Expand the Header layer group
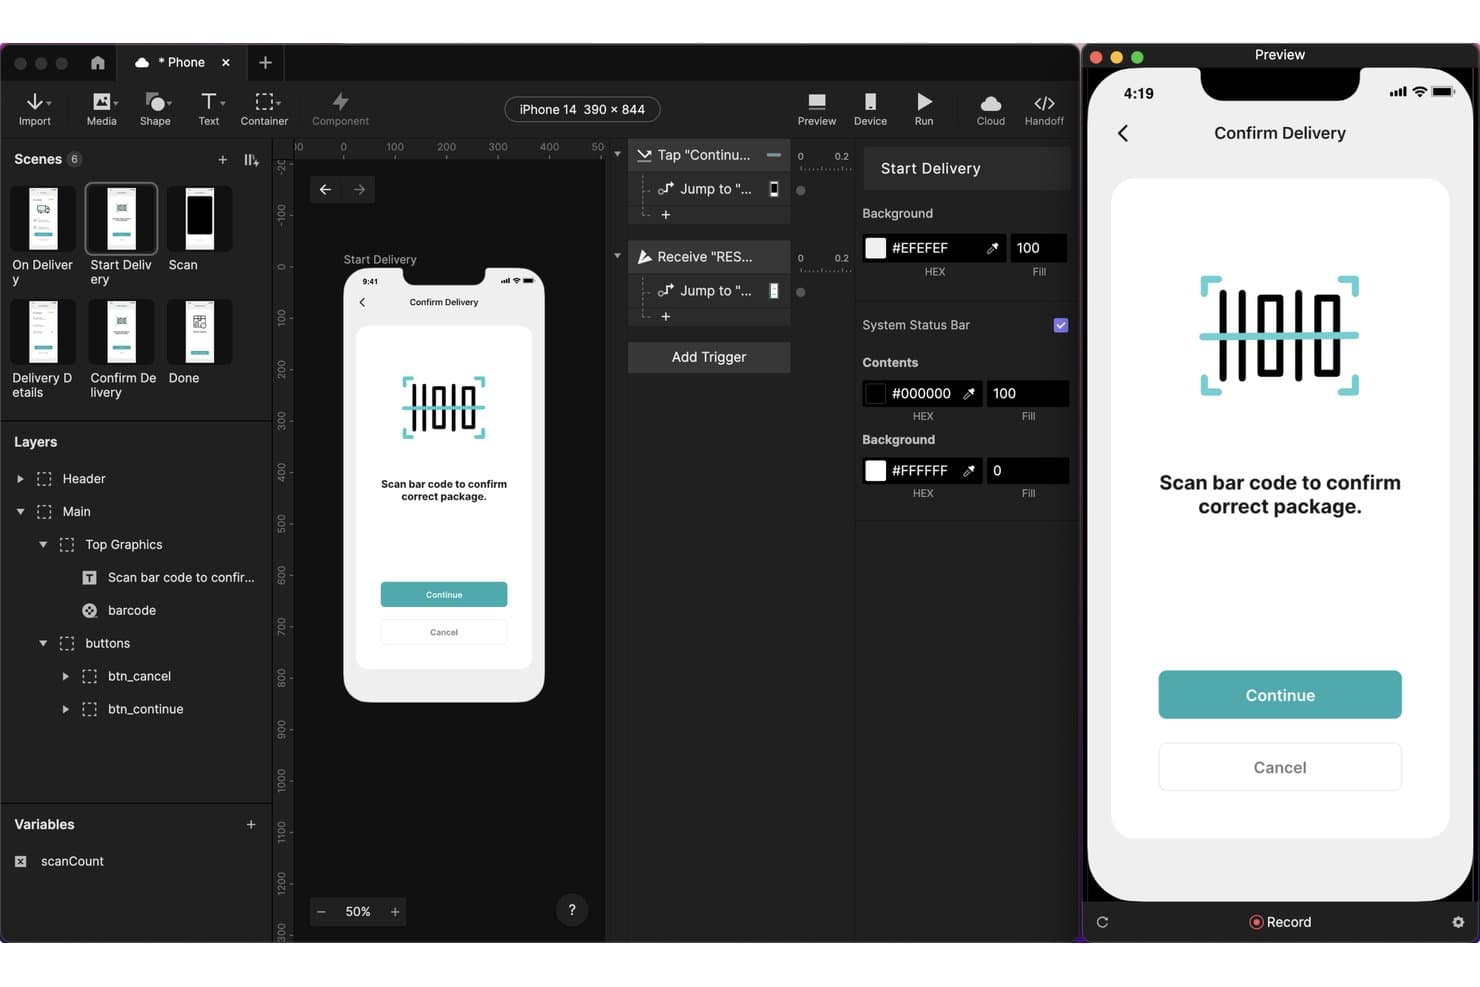The image size is (1480, 987). click(x=20, y=479)
